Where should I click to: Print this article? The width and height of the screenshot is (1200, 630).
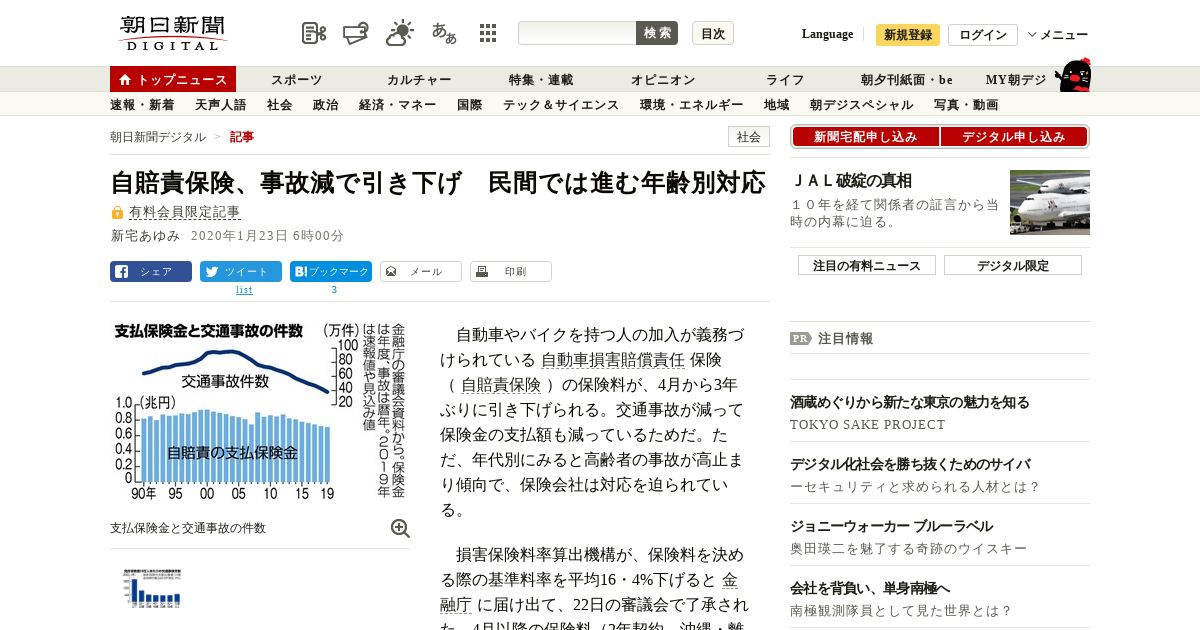click(x=511, y=271)
